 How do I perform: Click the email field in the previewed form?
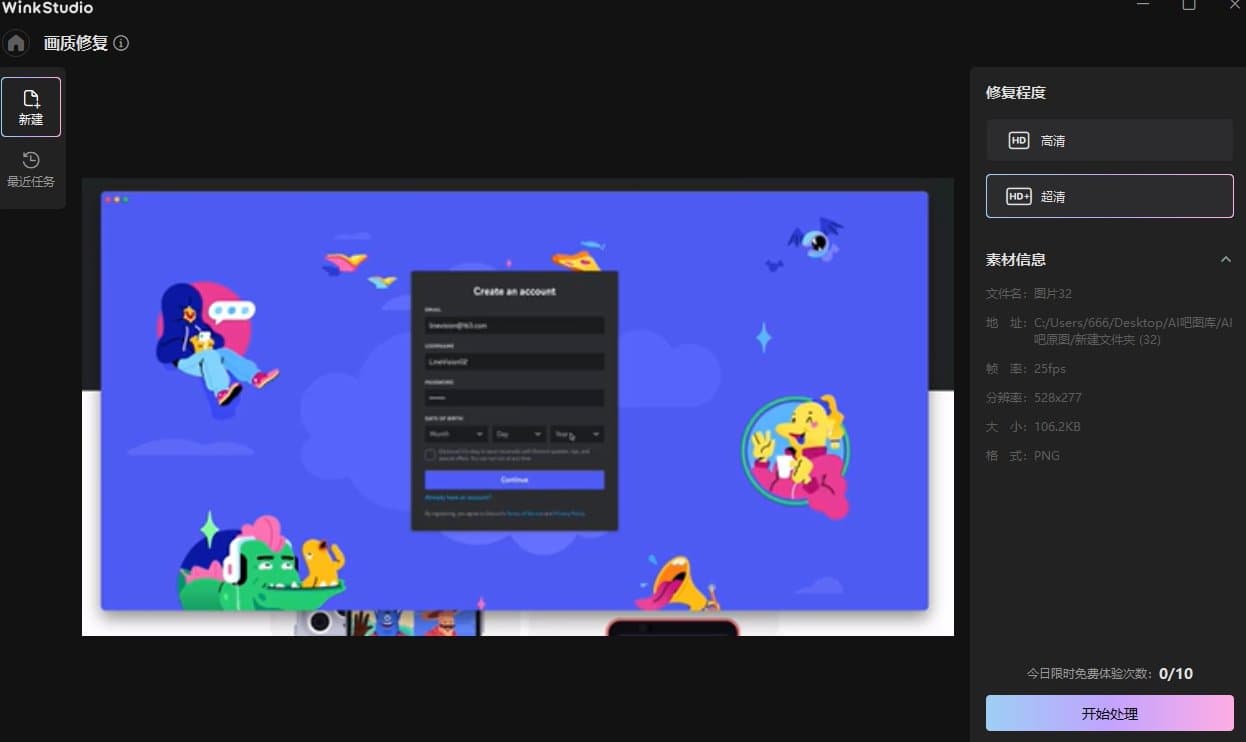[514, 326]
